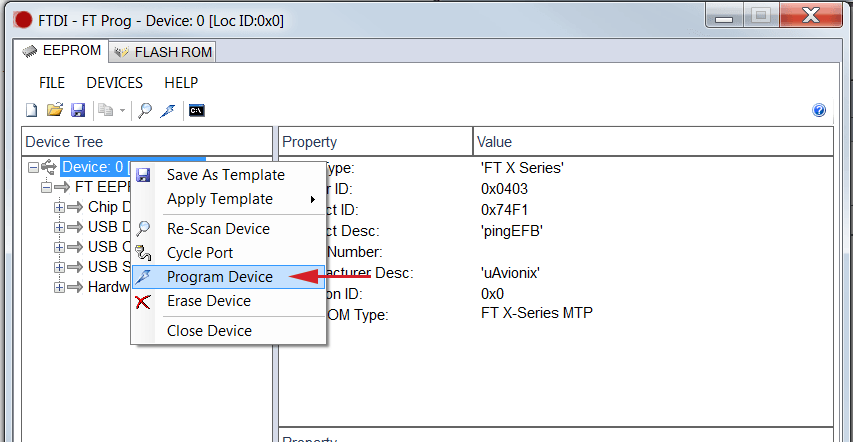The width and height of the screenshot is (853, 442).
Task: Open the DEVICES menu
Action: [114, 83]
